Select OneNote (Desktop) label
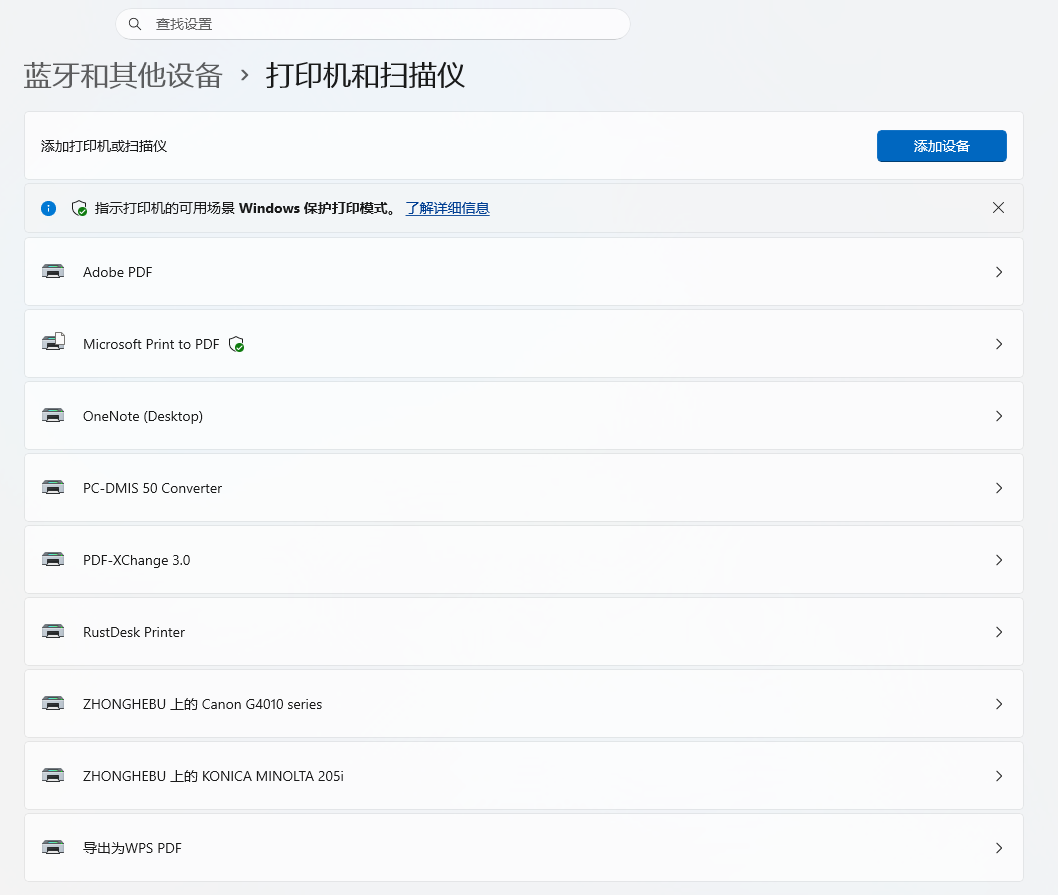 click(x=142, y=416)
